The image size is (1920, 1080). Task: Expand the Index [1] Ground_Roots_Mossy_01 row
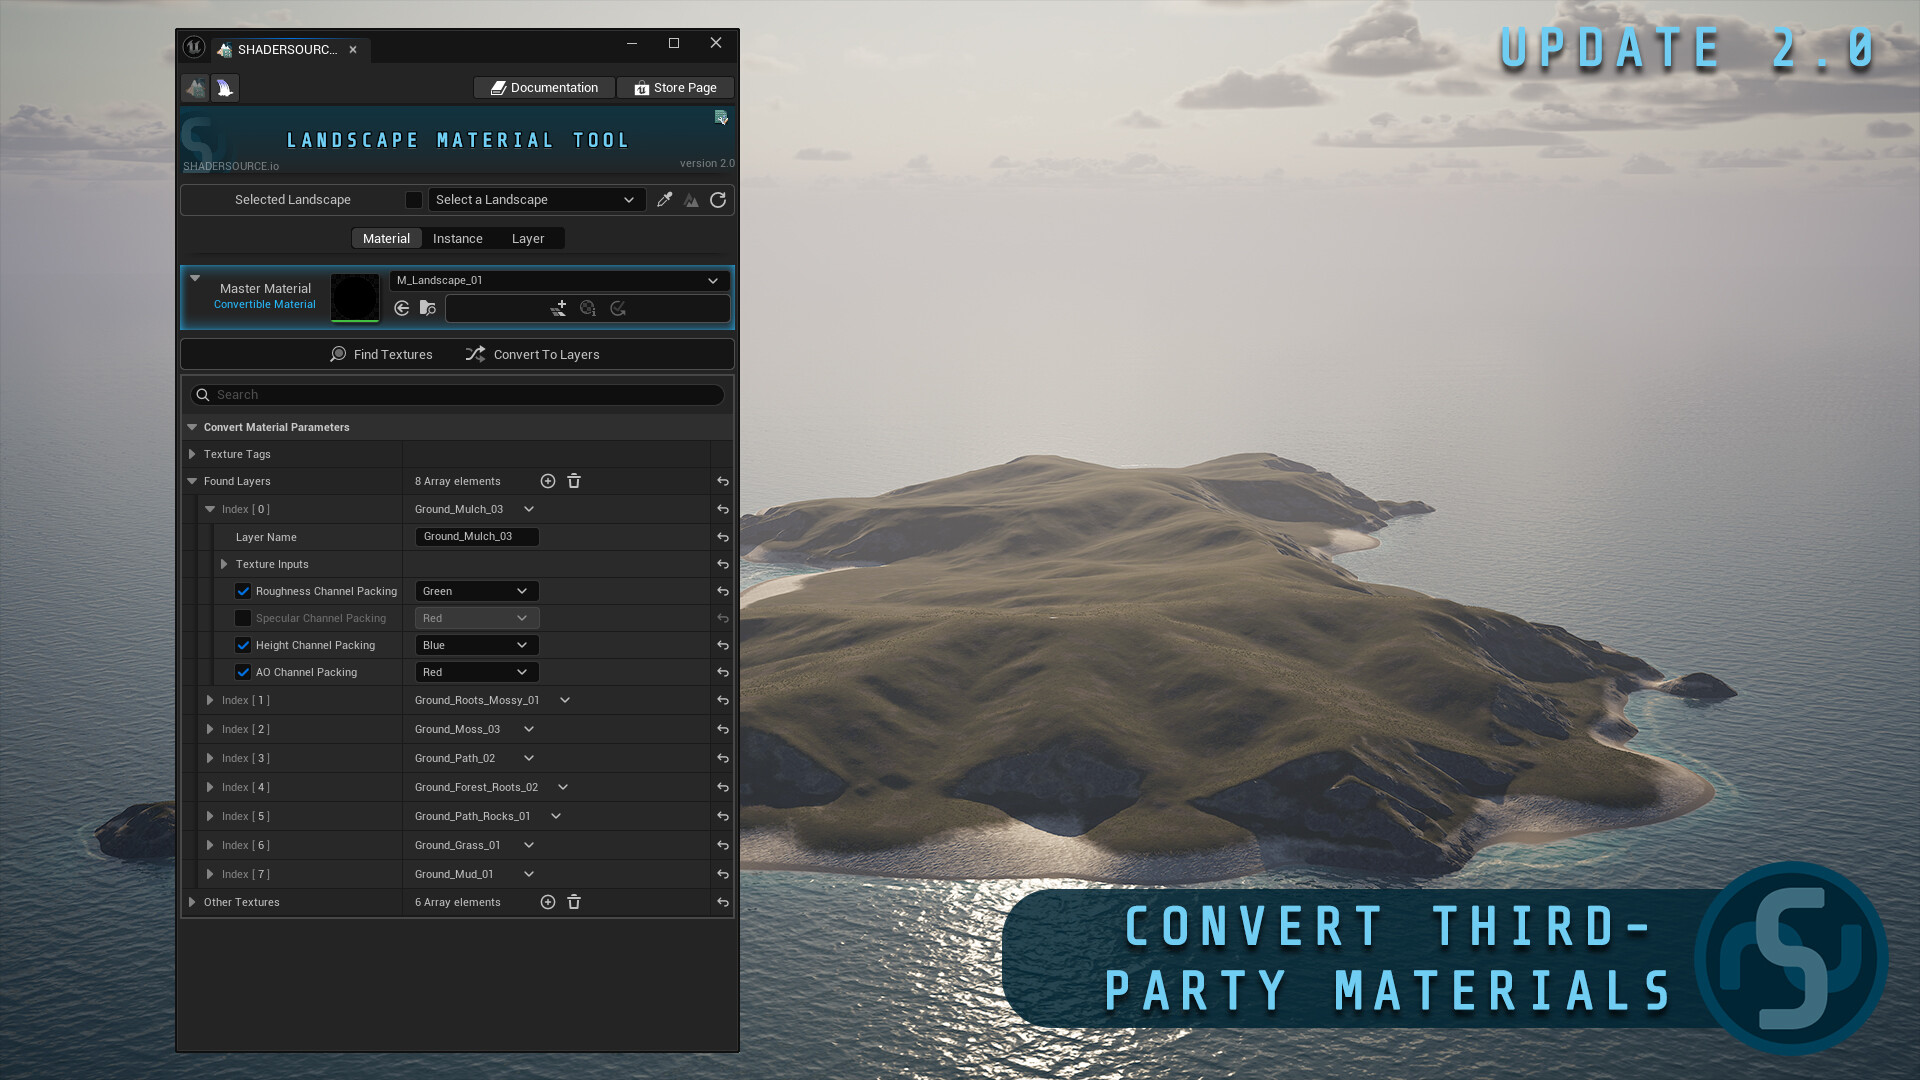pyautogui.click(x=210, y=700)
